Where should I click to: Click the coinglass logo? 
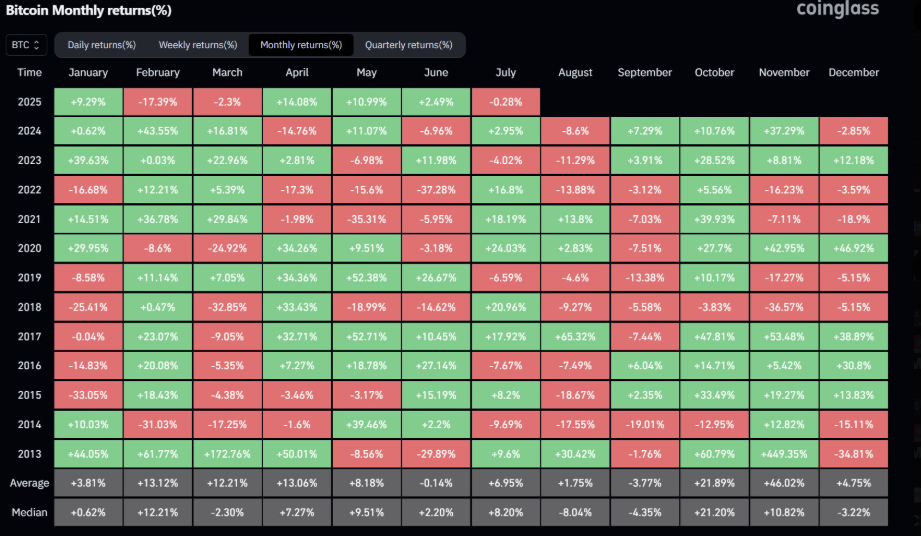(x=838, y=9)
